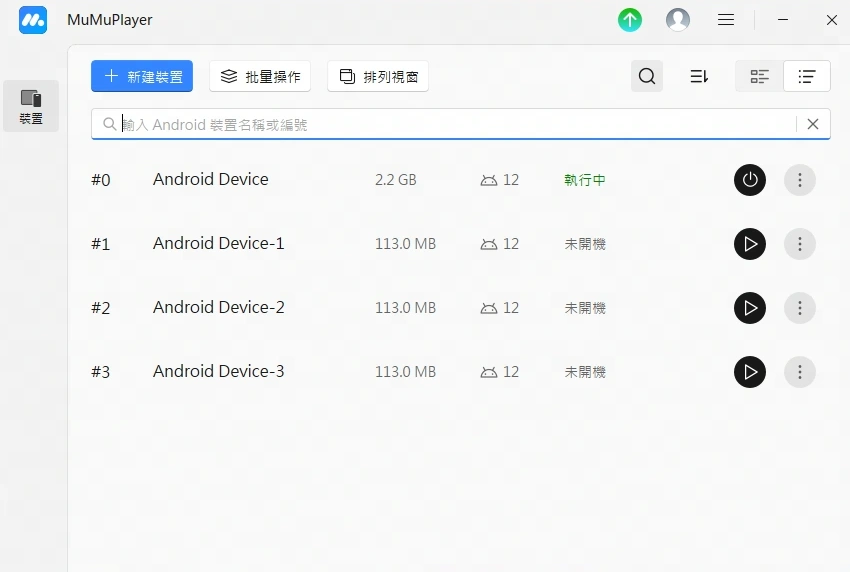Click the #3 device number
This screenshot has height=572, width=850.
(x=101, y=371)
